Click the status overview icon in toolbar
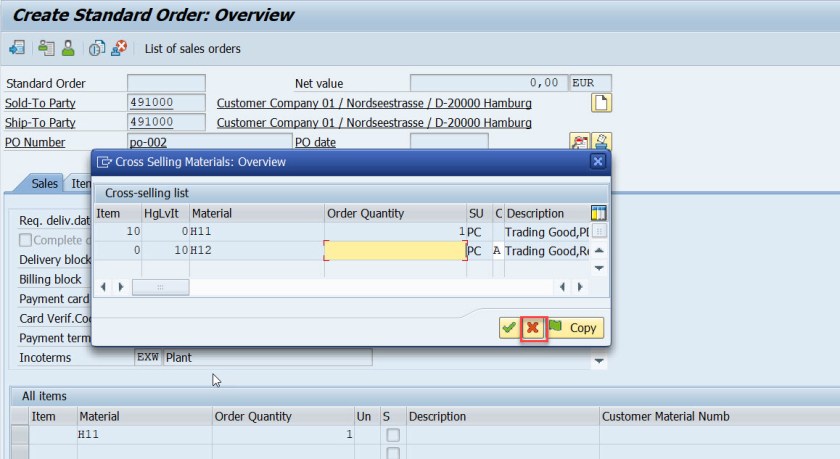The image size is (840, 459). 46,48
